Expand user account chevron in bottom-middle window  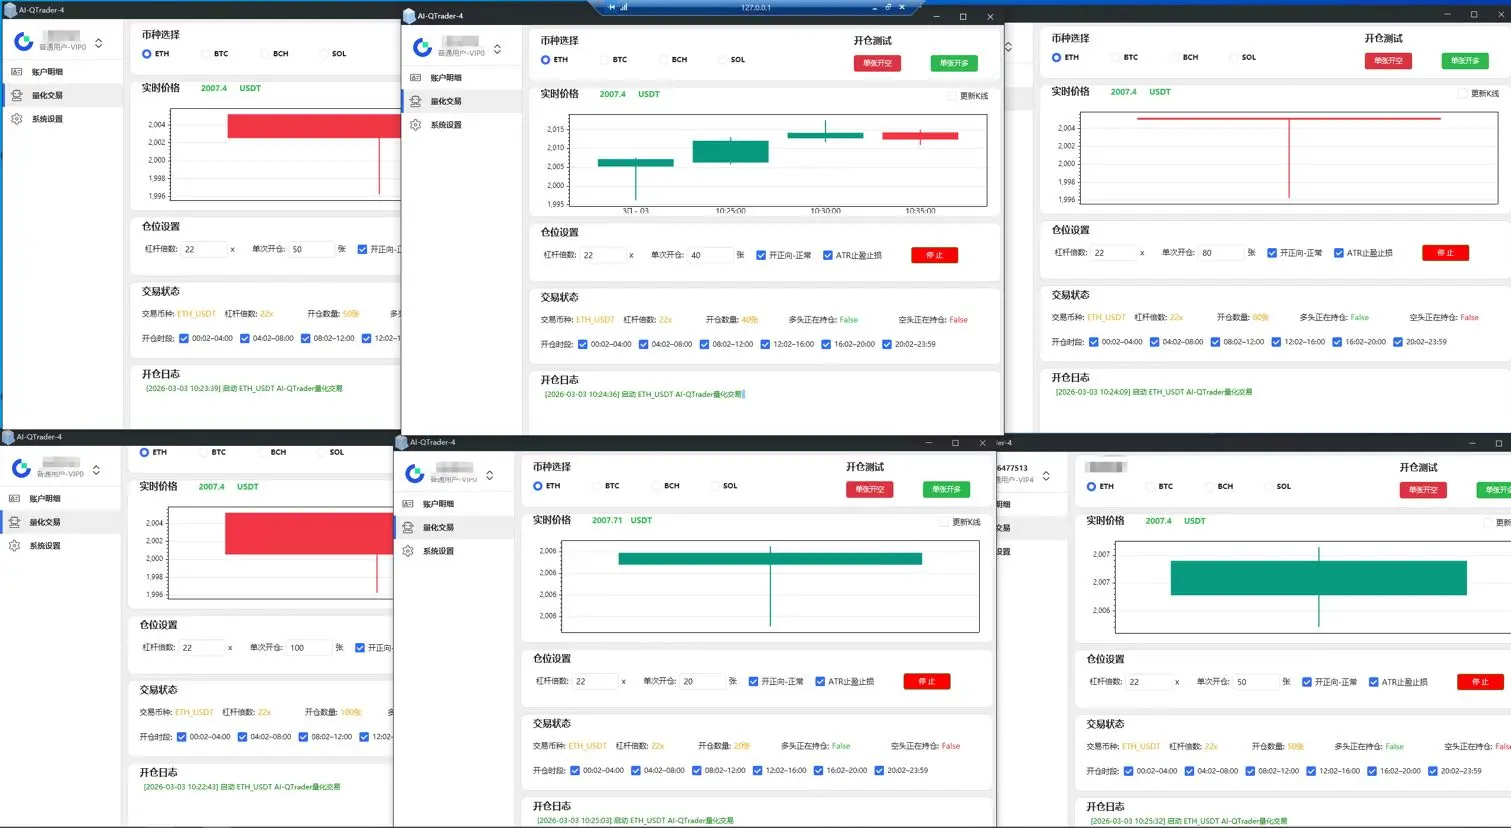tap(489, 475)
